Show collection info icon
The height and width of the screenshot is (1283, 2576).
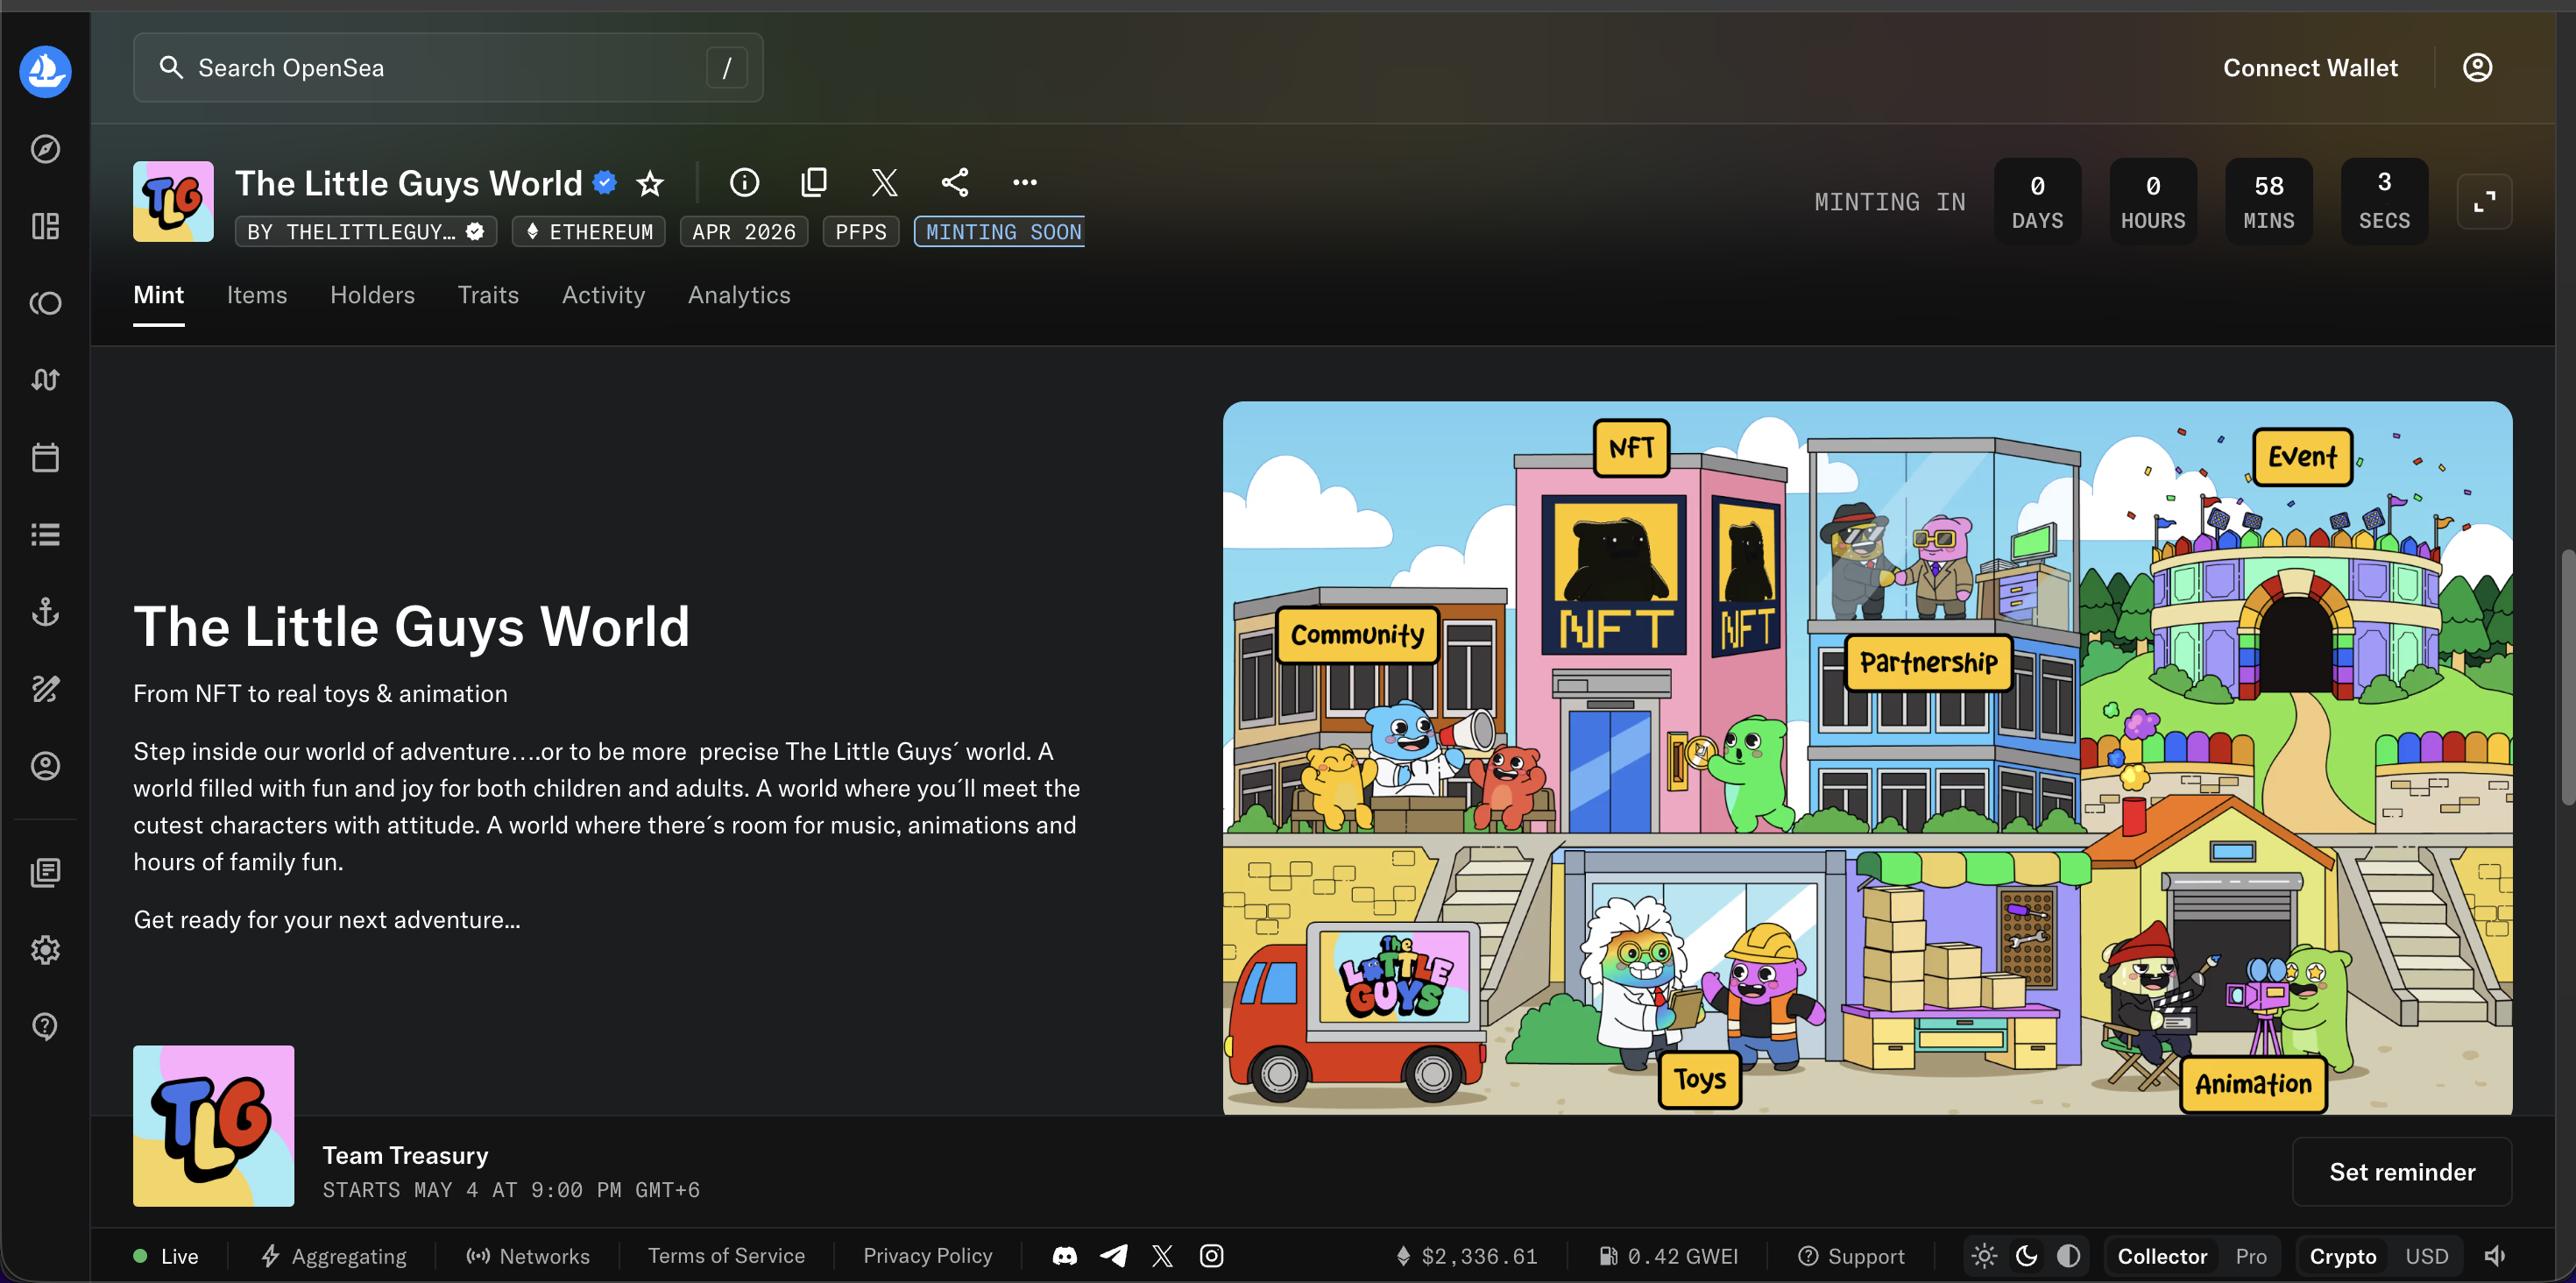[744, 182]
